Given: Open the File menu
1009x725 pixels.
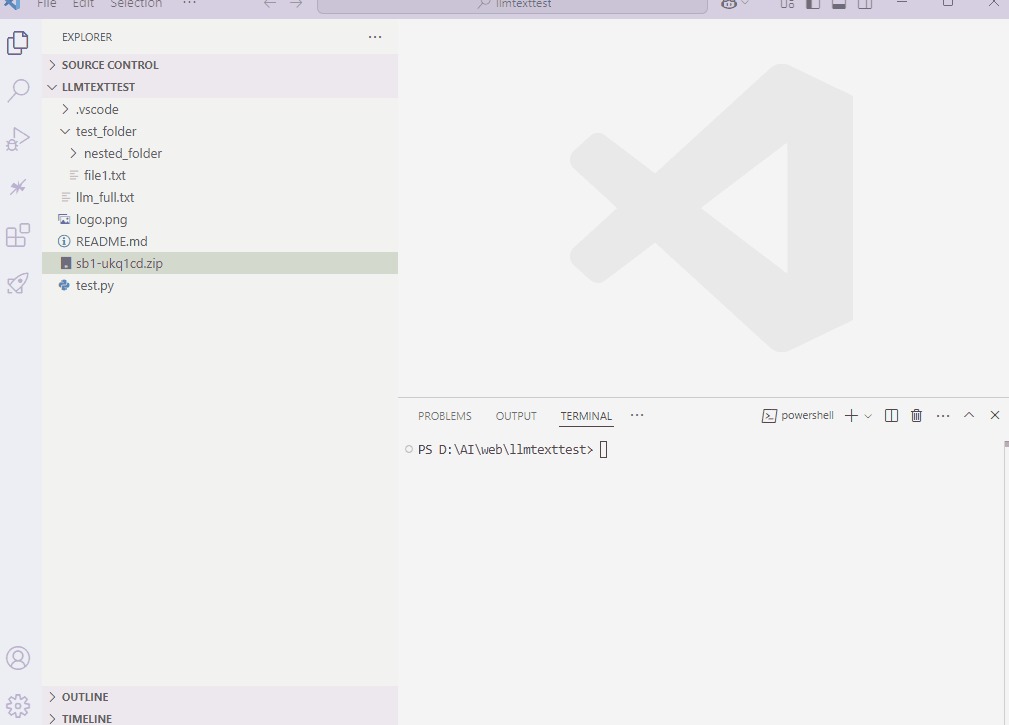Looking at the screenshot, I should pos(46,5).
